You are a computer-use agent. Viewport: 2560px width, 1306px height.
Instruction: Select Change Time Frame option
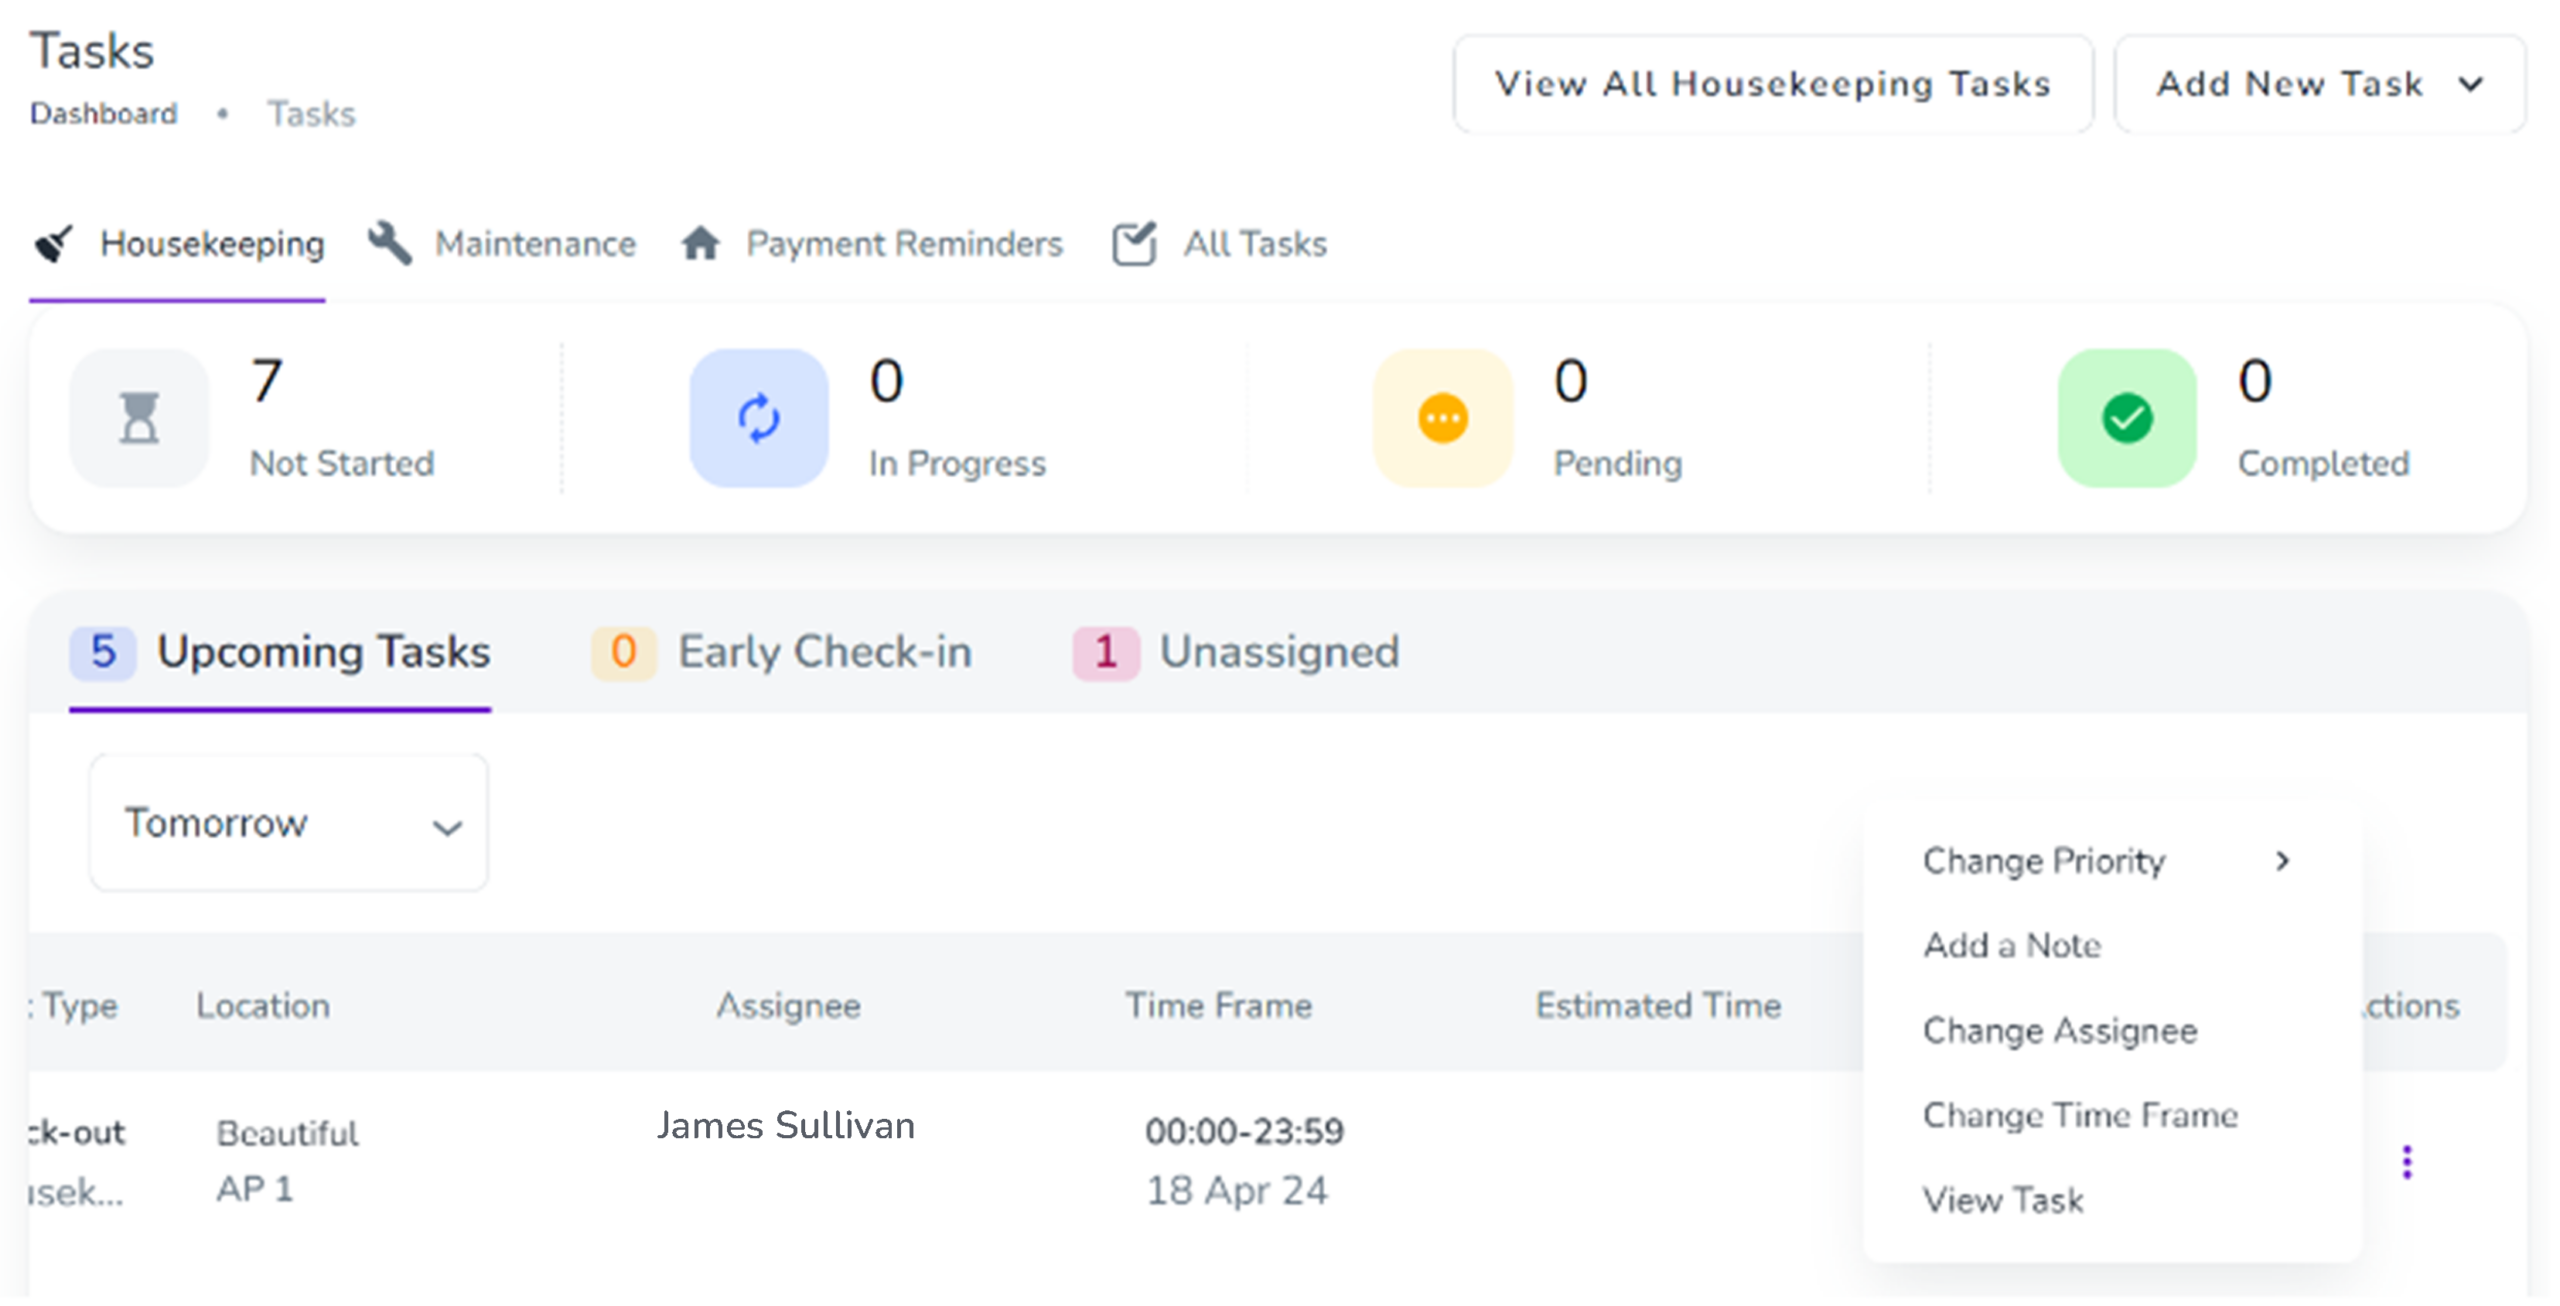[2080, 1116]
